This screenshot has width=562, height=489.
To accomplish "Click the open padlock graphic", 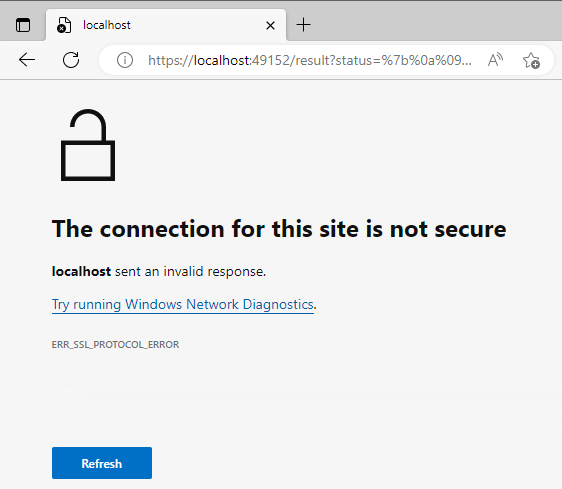I will pos(88,145).
